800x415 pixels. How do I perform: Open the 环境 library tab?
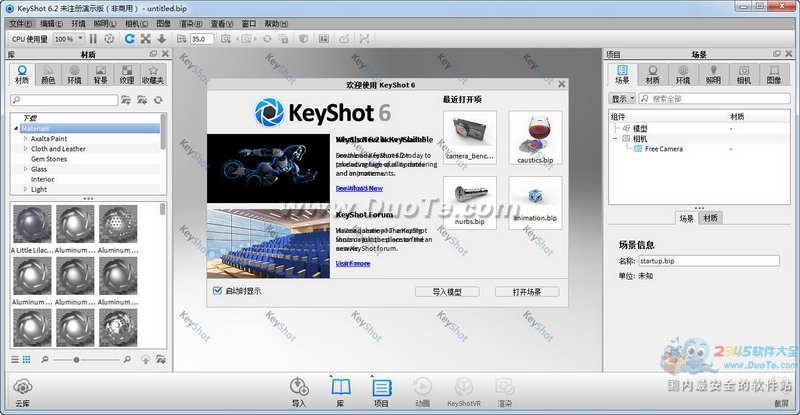click(x=74, y=75)
